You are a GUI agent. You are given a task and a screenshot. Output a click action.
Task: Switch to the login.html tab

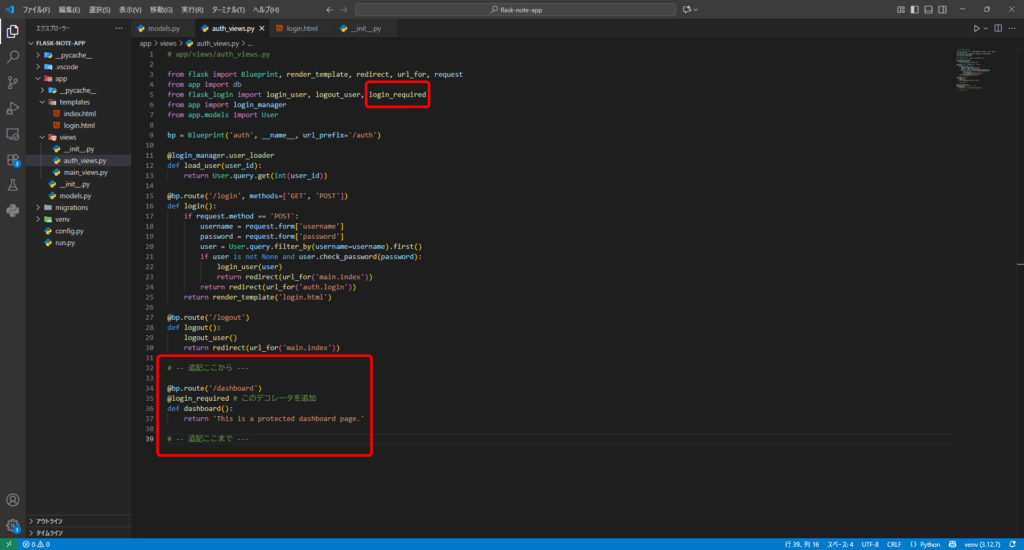tap(302, 29)
